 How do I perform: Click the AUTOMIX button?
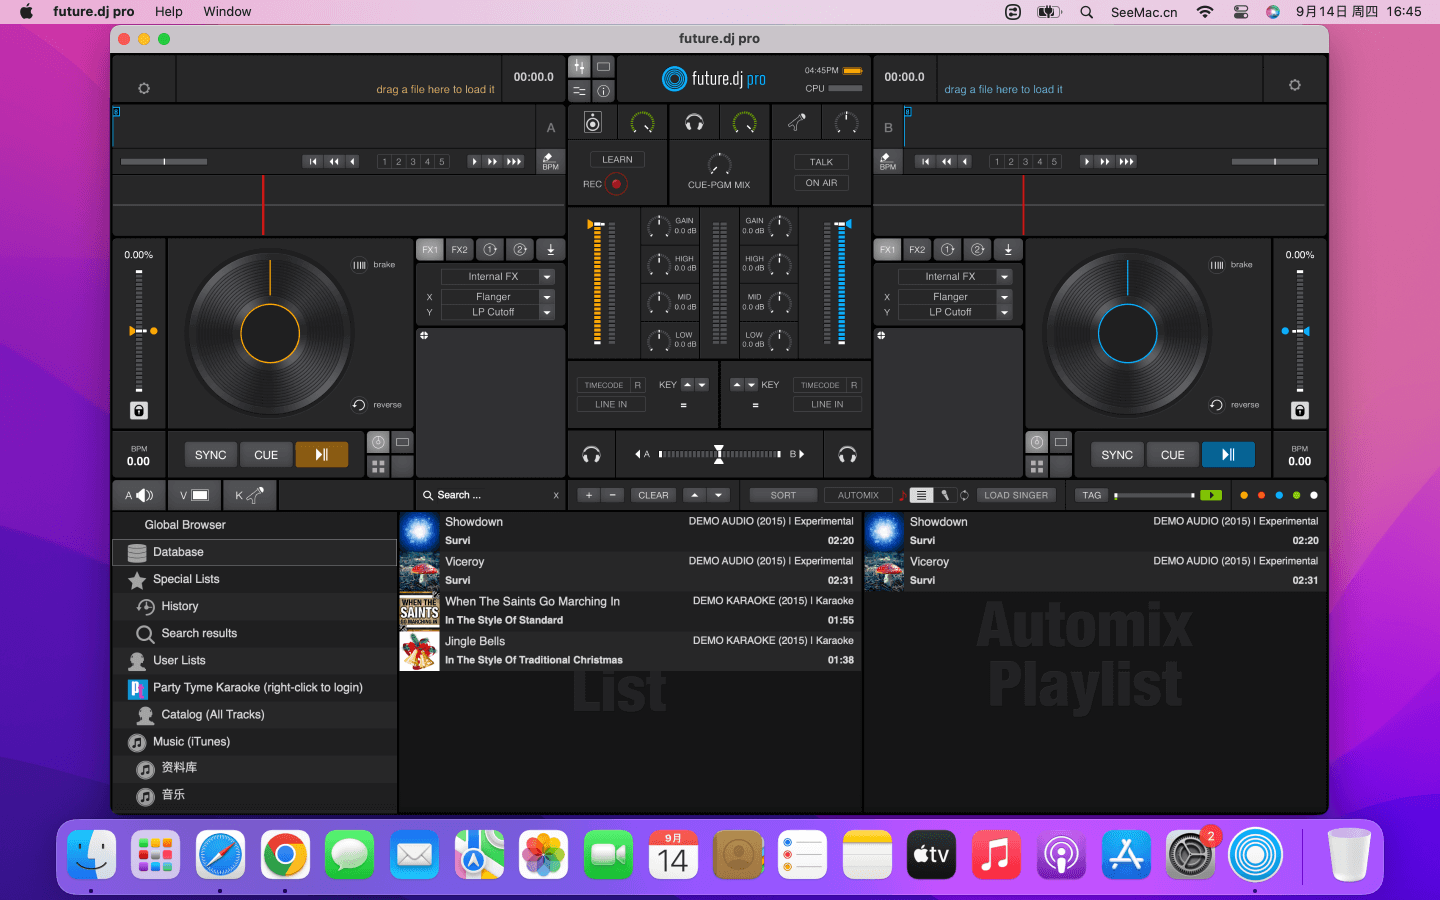point(858,495)
